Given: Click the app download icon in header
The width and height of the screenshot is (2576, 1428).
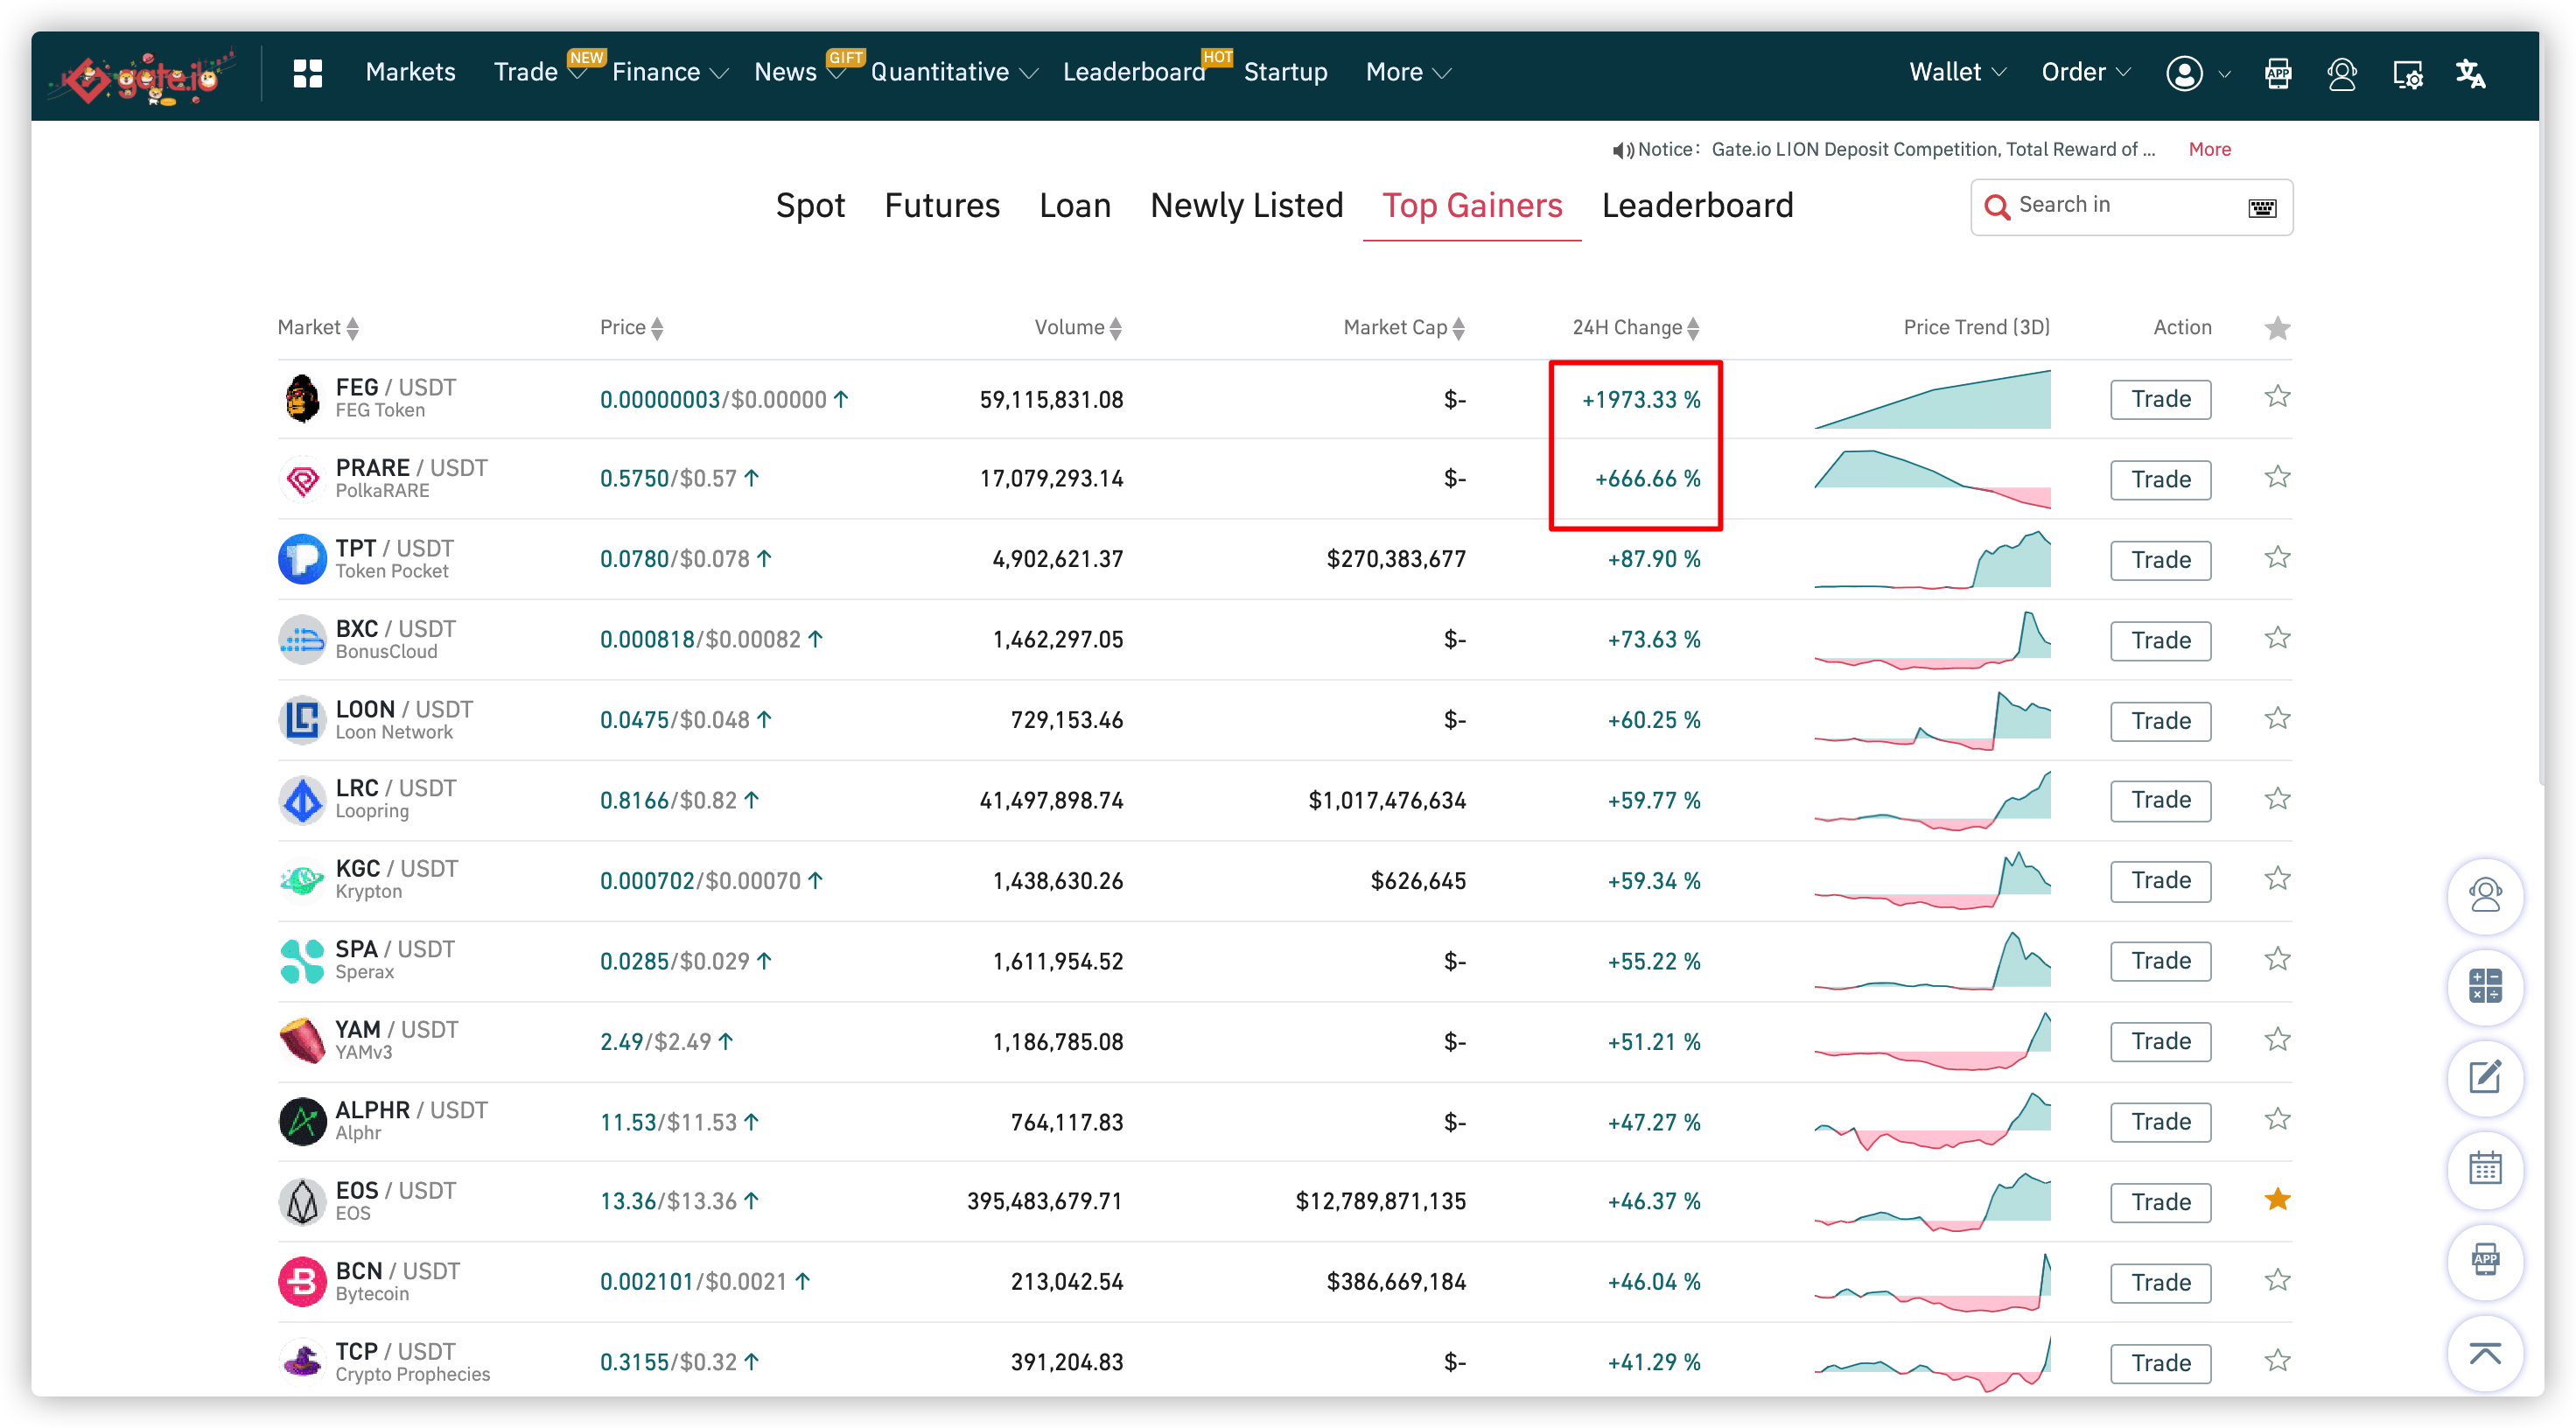Looking at the screenshot, I should tap(2278, 73).
